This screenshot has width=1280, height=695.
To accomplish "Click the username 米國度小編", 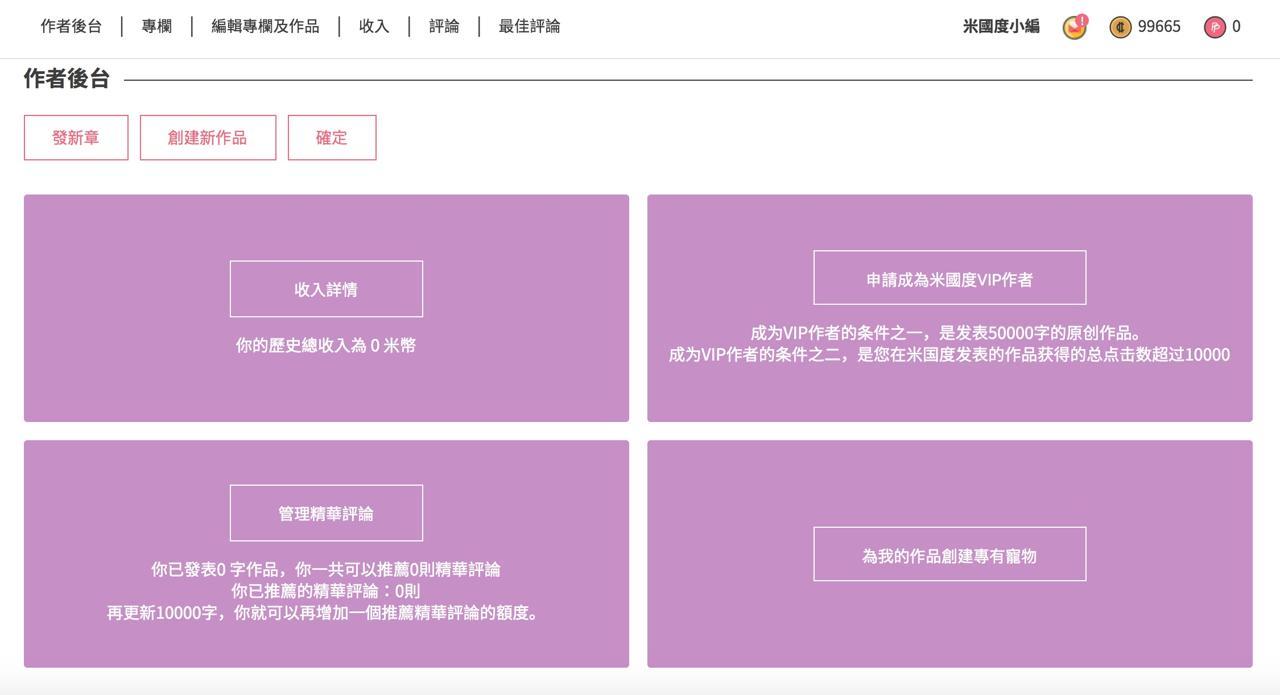I will (x=1001, y=27).
